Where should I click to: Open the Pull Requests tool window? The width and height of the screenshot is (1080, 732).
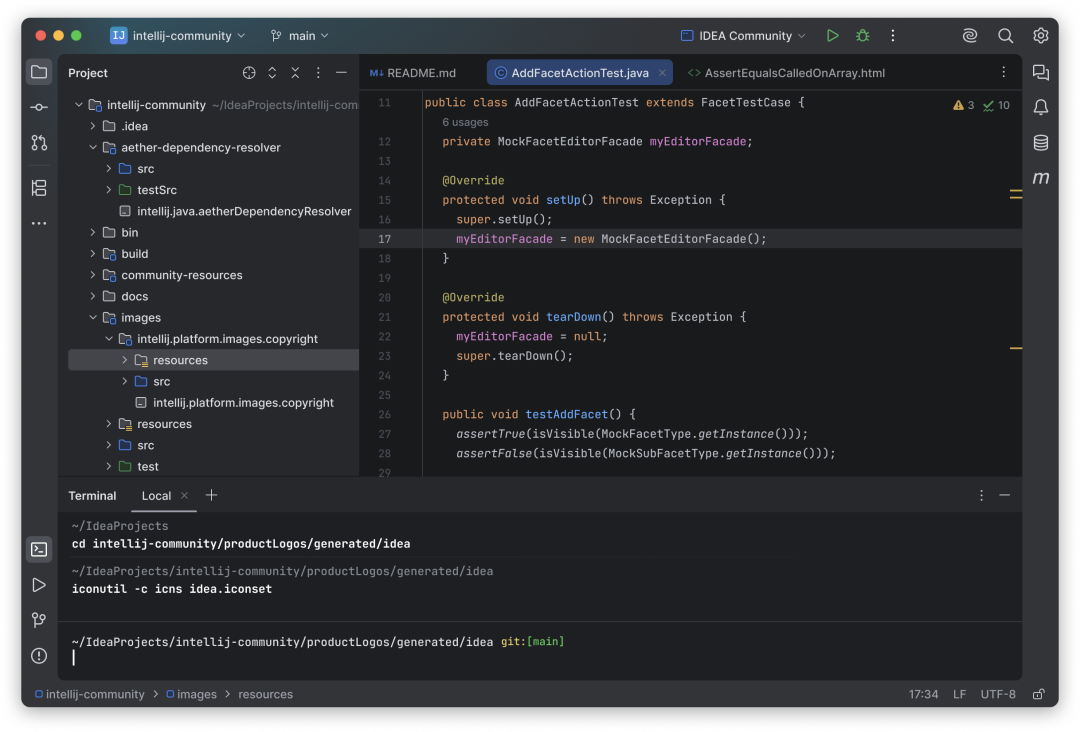pyautogui.click(x=38, y=143)
